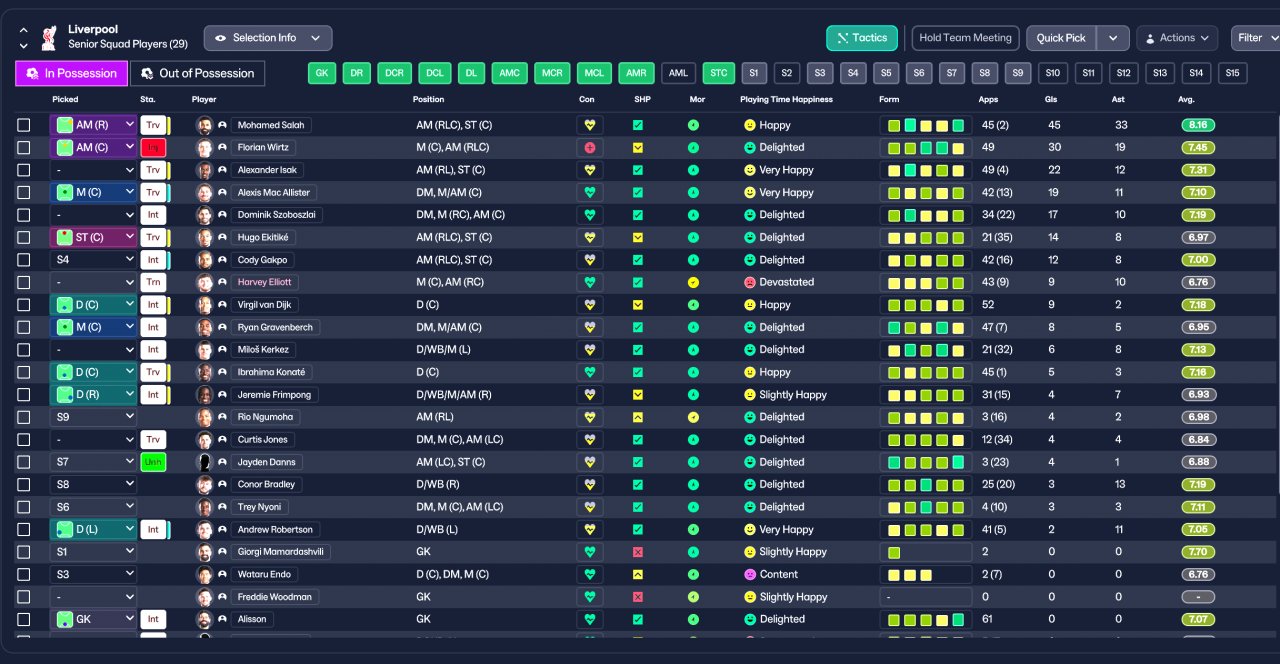Viewport: 1280px width, 664px height.
Task: Open the arrow dropdown next to Quick Pick
Action: (1113, 38)
